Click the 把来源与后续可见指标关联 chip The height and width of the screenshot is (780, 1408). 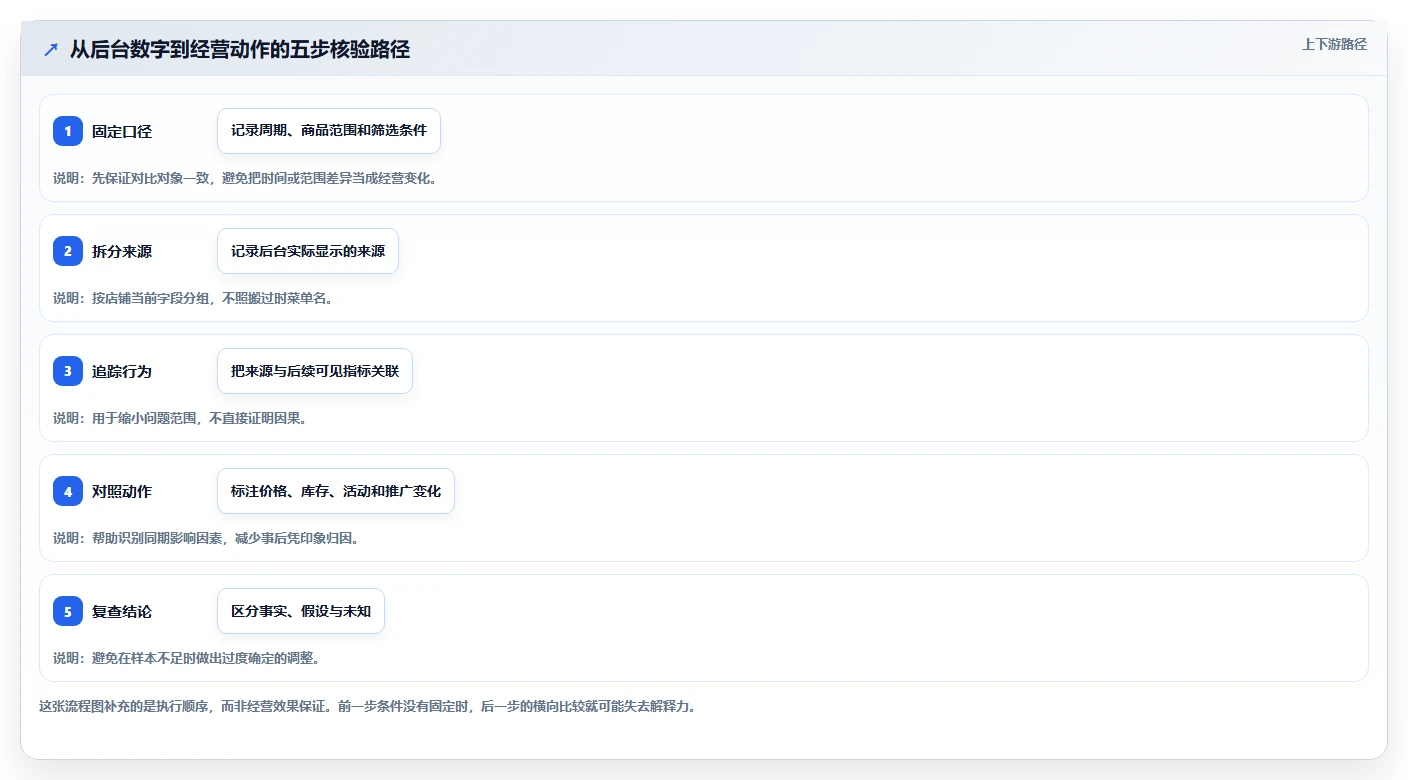click(x=315, y=371)
